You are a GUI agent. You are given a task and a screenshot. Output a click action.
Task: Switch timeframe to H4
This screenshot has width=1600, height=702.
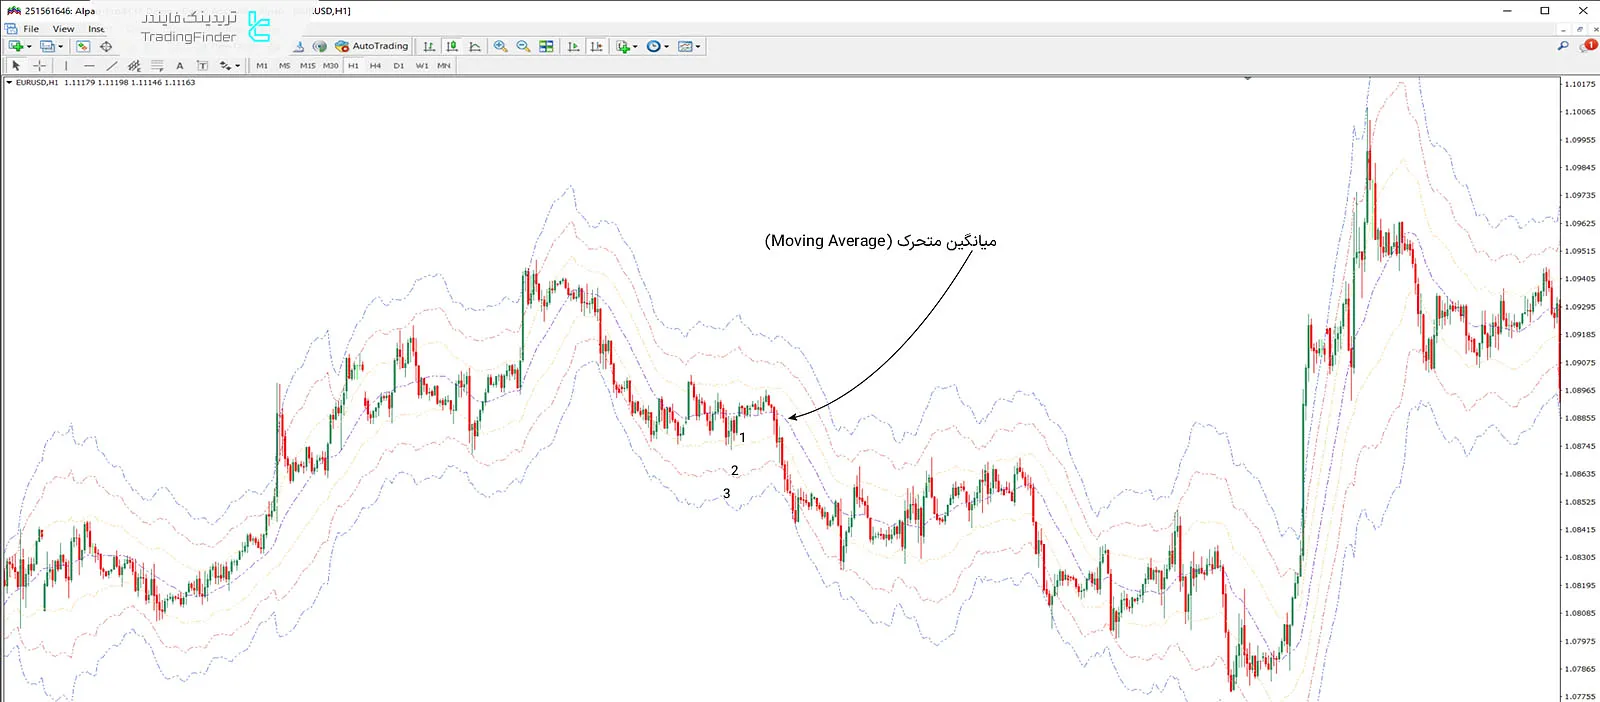pyautogui.click(x=375, y=66)
